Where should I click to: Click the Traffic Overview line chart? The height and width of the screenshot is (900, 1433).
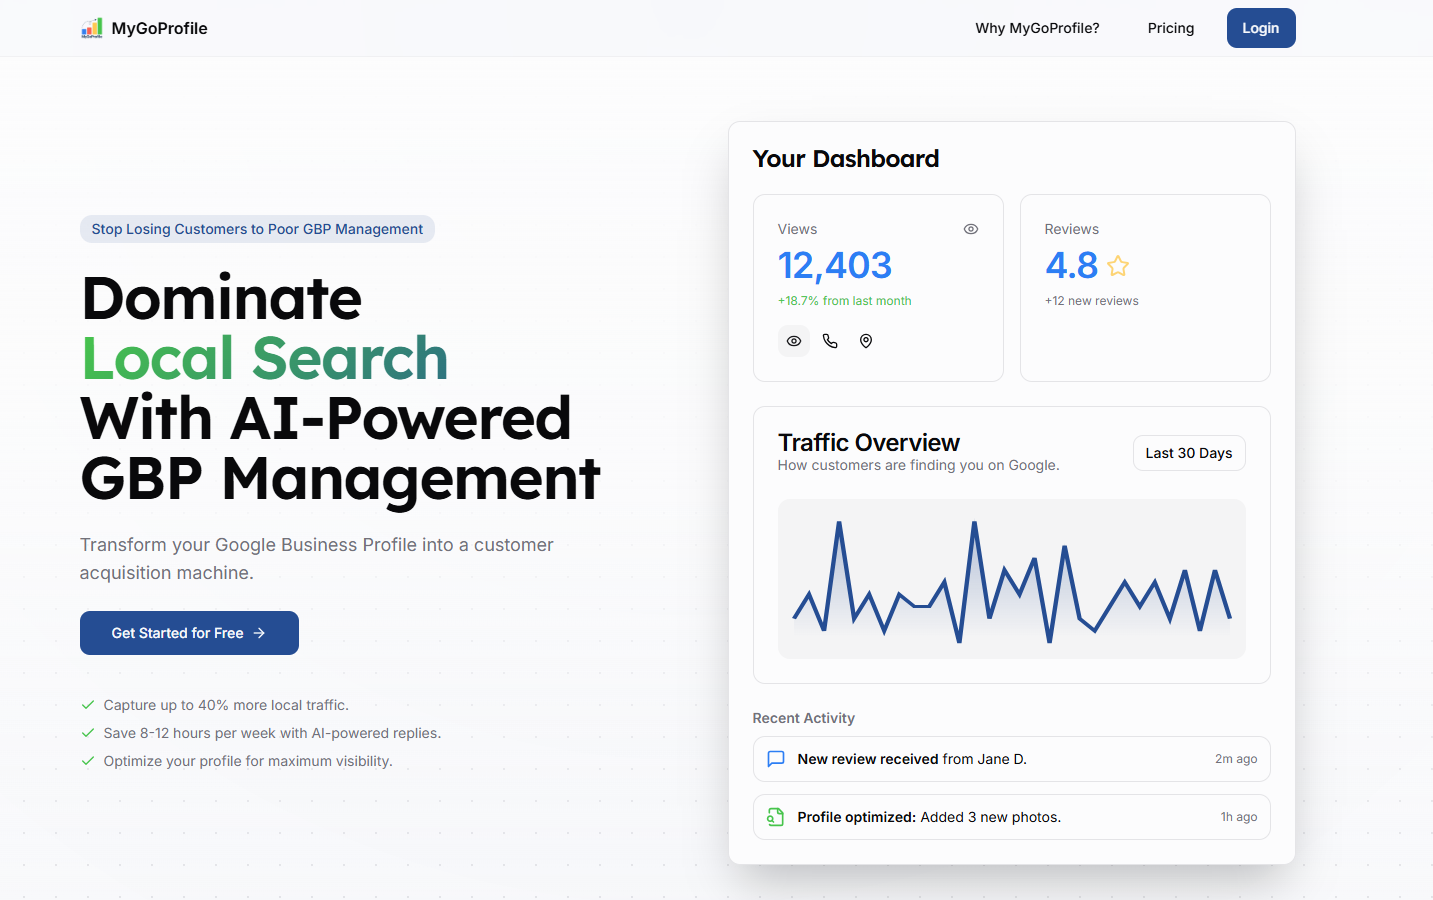tap(1011, 579)
